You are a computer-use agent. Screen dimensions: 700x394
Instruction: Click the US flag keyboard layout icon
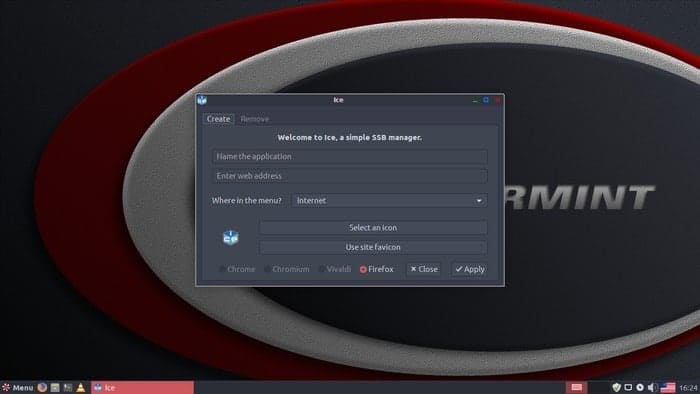(668, 387)
